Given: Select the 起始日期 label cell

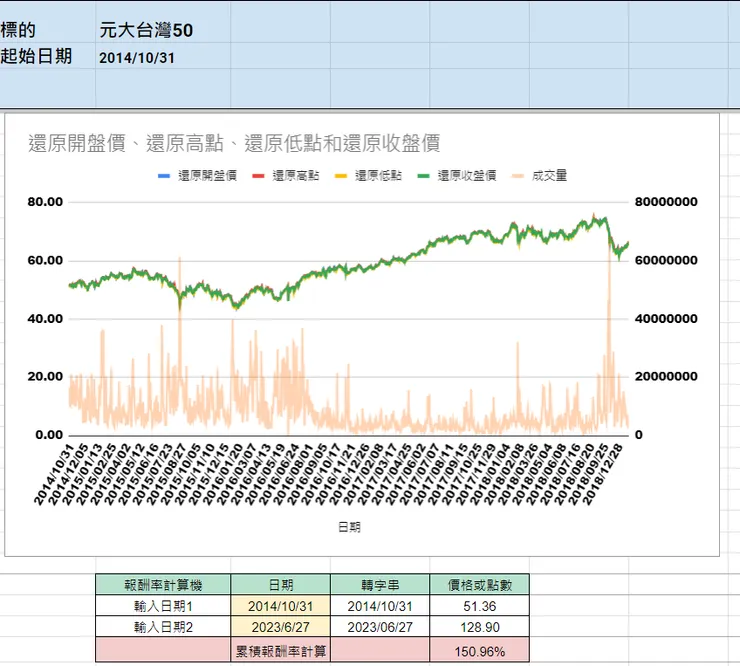Looking at the screenshot, I should click(47, 56).
